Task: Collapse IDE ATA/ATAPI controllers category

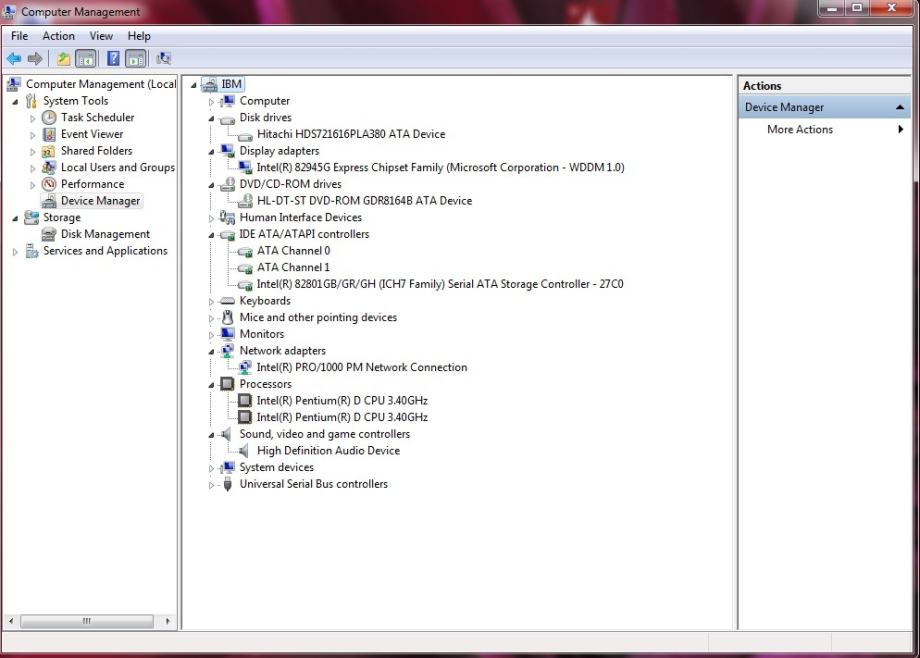Action: (x=211, y=235)
